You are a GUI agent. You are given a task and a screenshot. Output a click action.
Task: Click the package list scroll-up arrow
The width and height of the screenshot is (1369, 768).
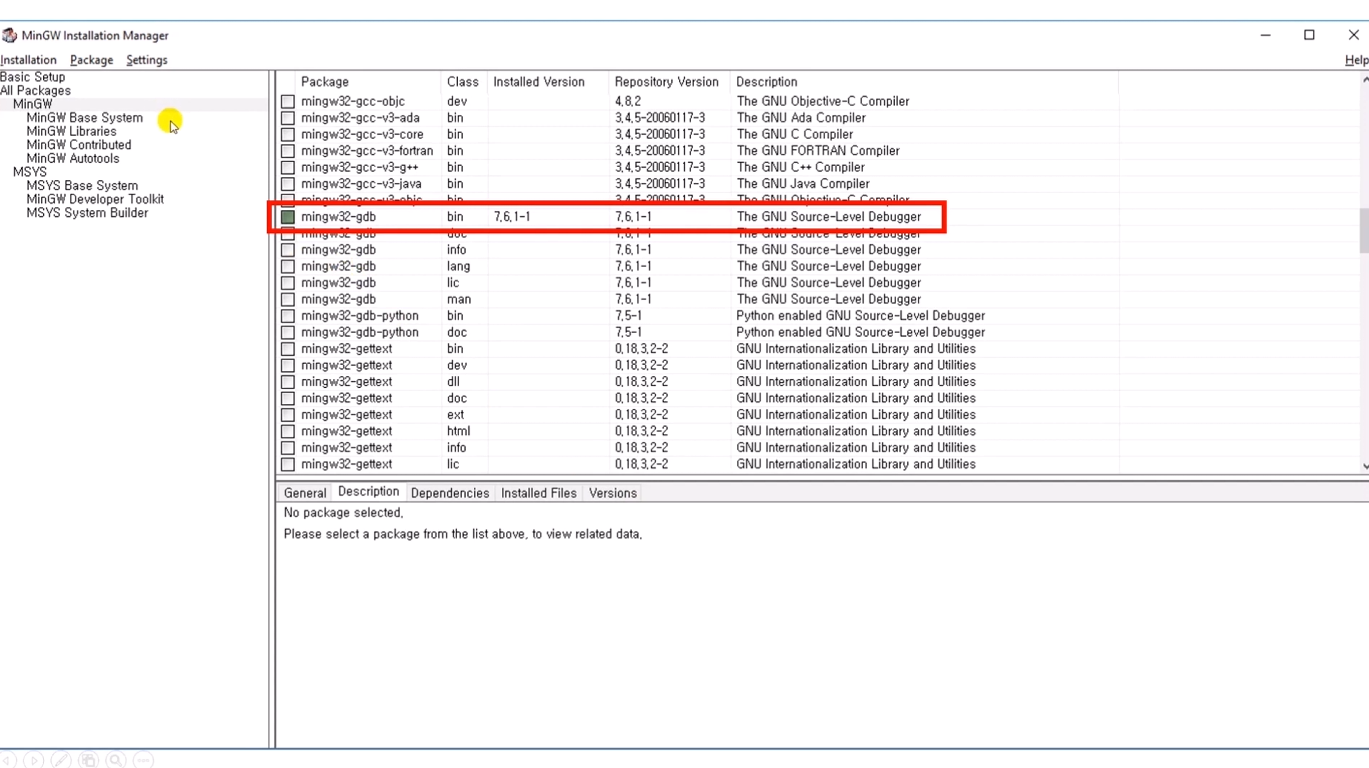[x=1364, y=79]
